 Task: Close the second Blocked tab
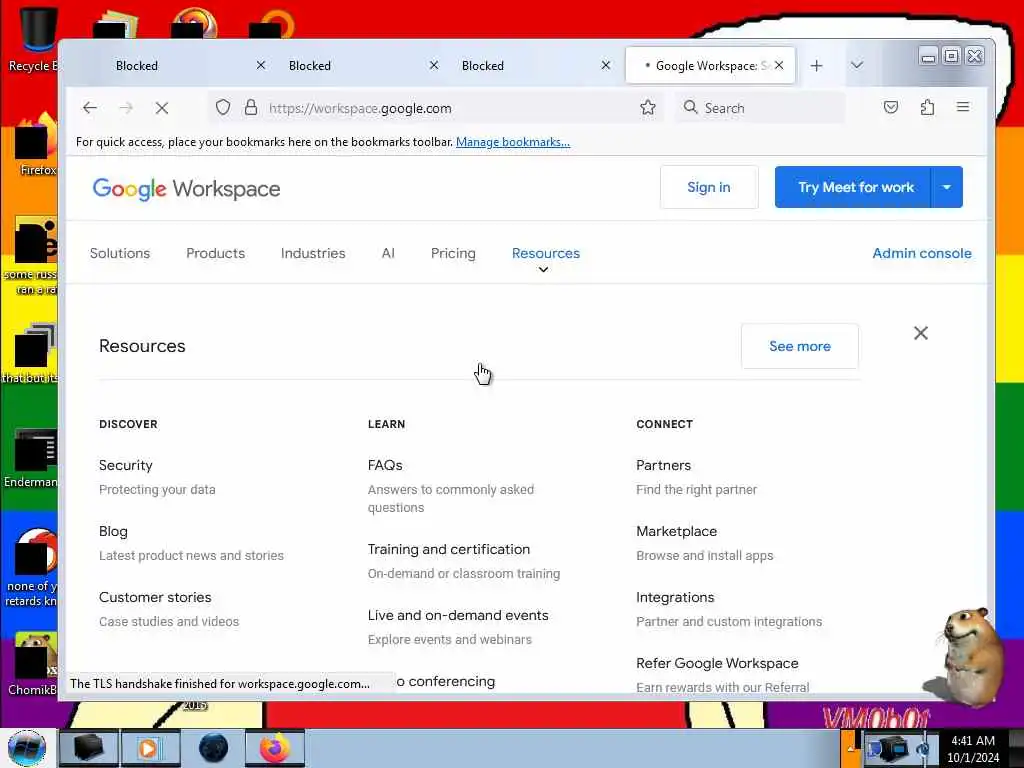pos(434,65)
